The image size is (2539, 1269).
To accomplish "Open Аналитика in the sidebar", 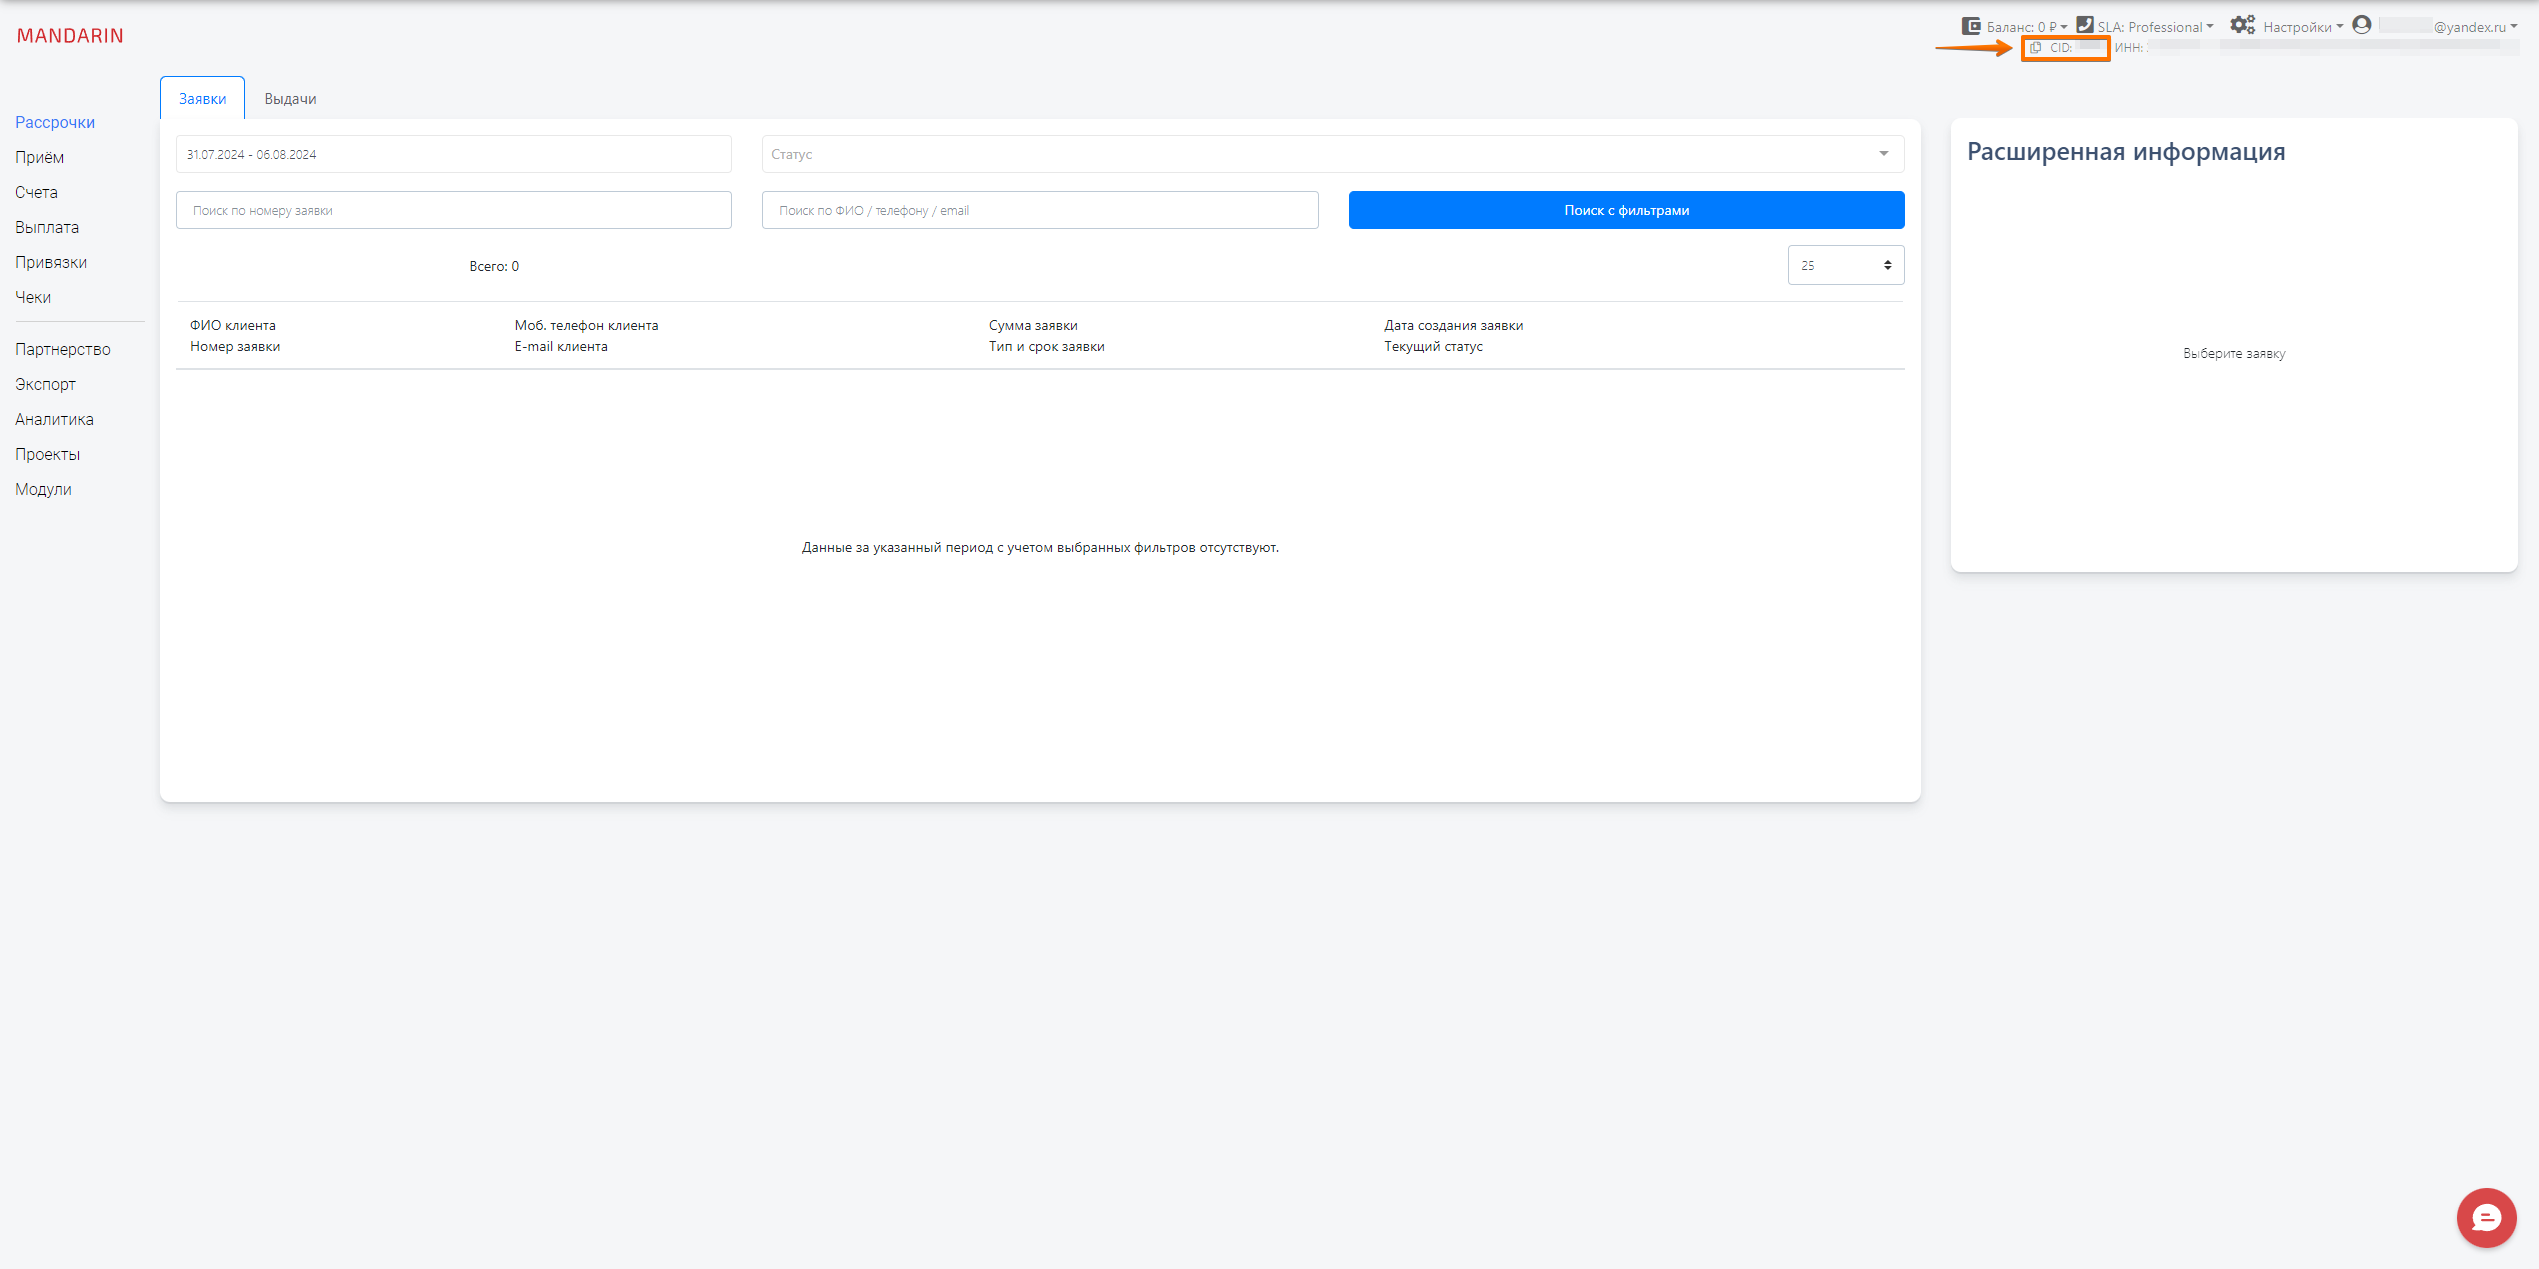I will coord(54,419).
